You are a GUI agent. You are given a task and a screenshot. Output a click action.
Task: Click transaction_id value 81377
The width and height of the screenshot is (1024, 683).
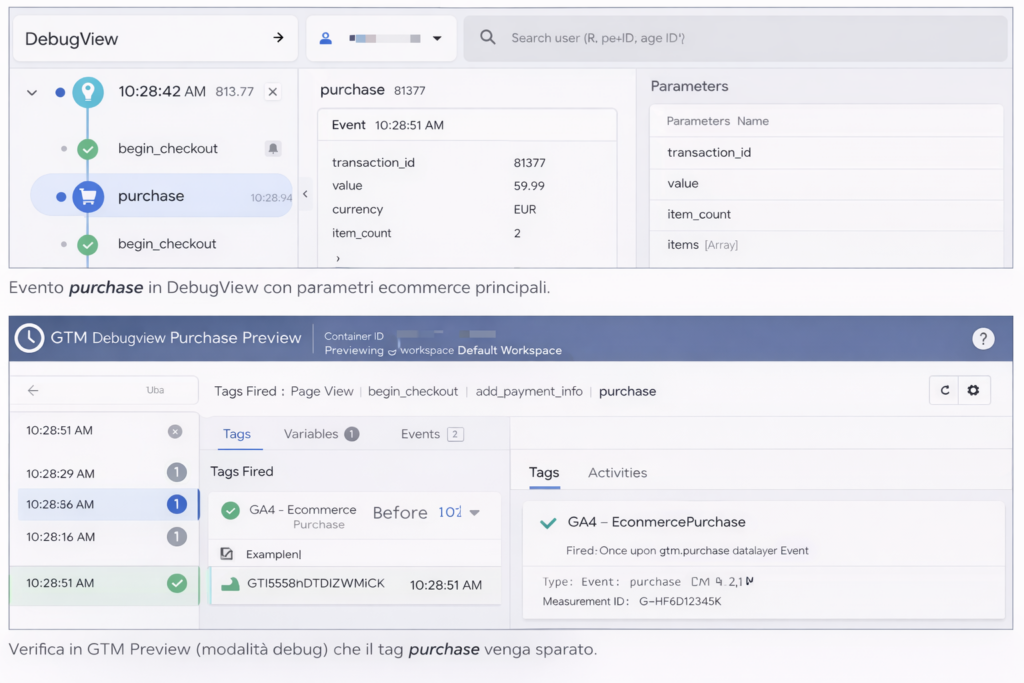(x=529, y=163)
